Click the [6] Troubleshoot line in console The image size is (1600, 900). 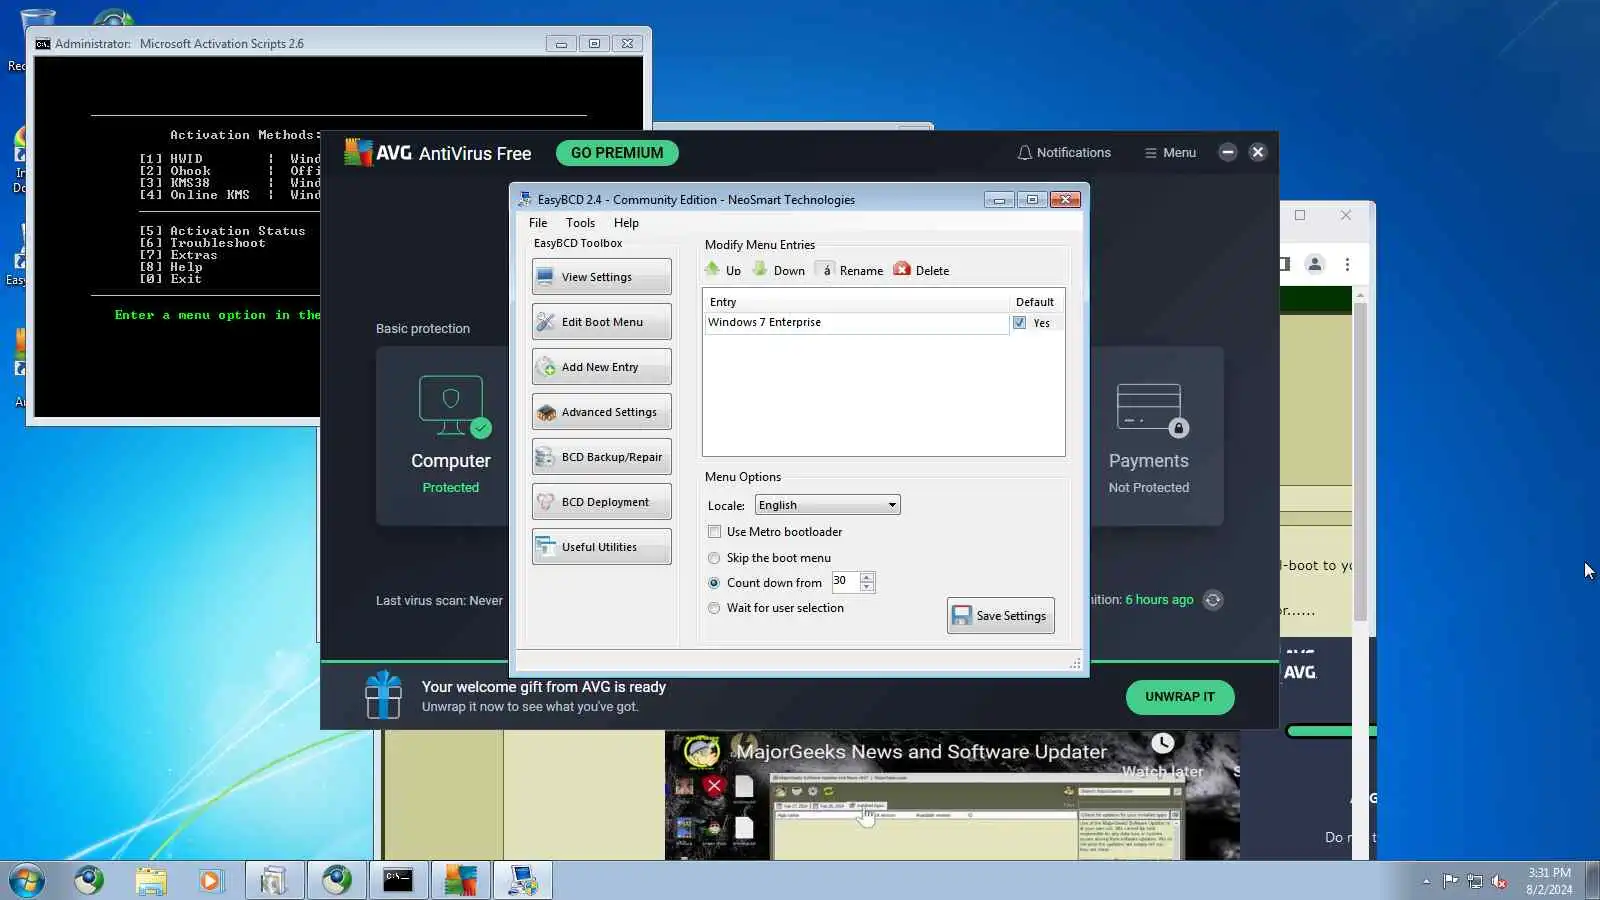[202, 243]
